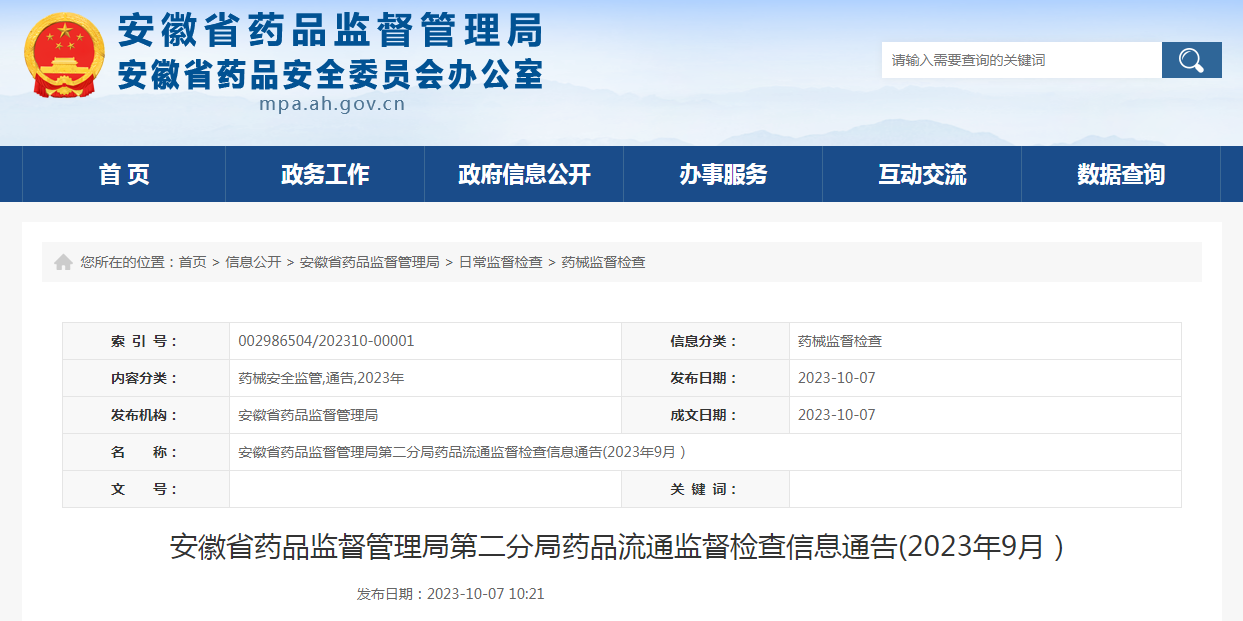Click the 日常监督检查 breadcrumb link

pos(502,262)
